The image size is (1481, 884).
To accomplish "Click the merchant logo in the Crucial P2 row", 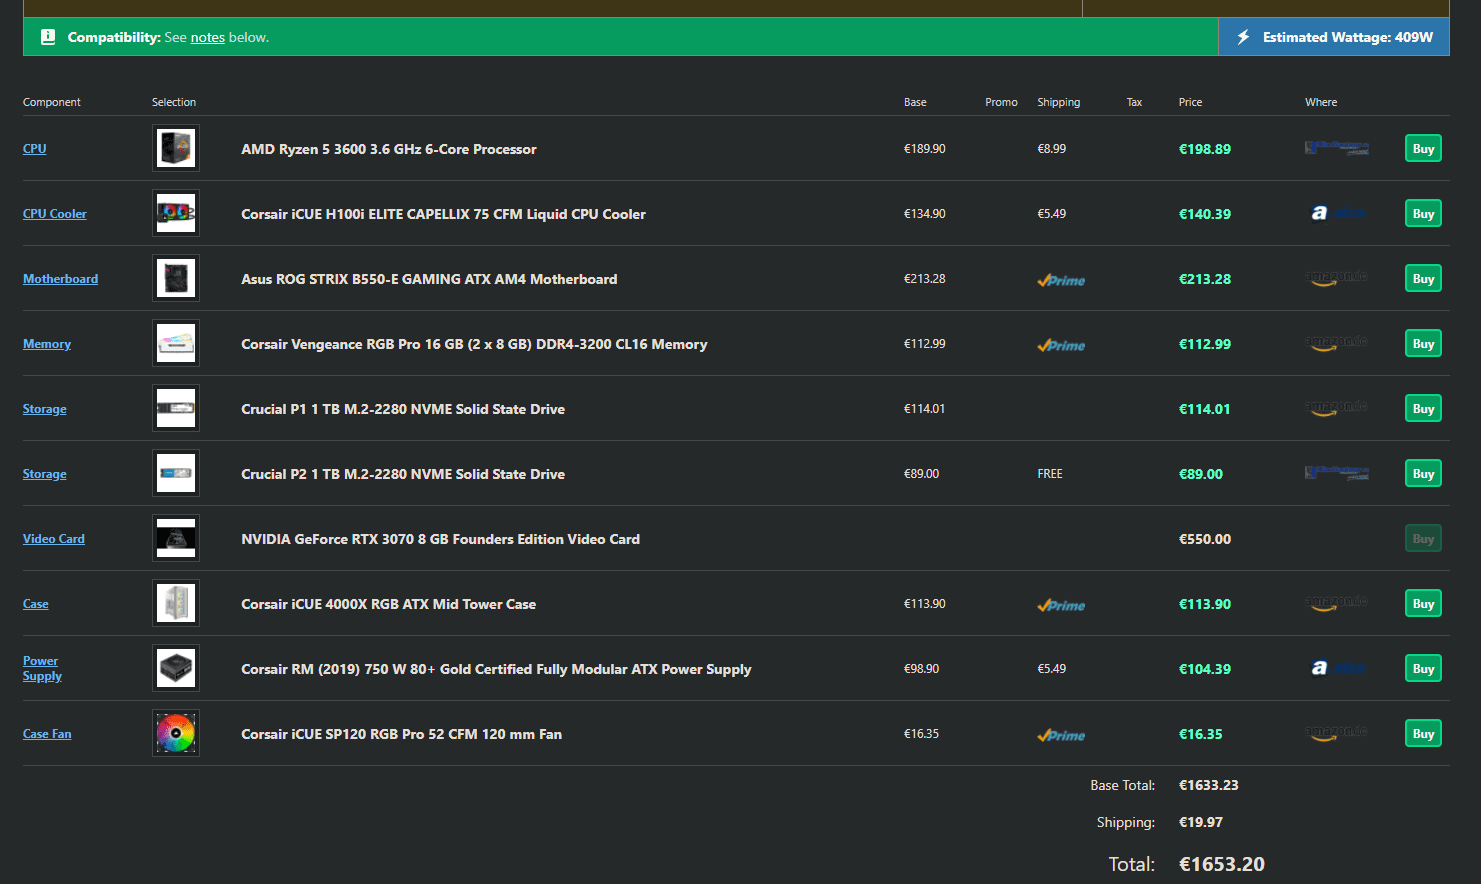I will 1336,473.
